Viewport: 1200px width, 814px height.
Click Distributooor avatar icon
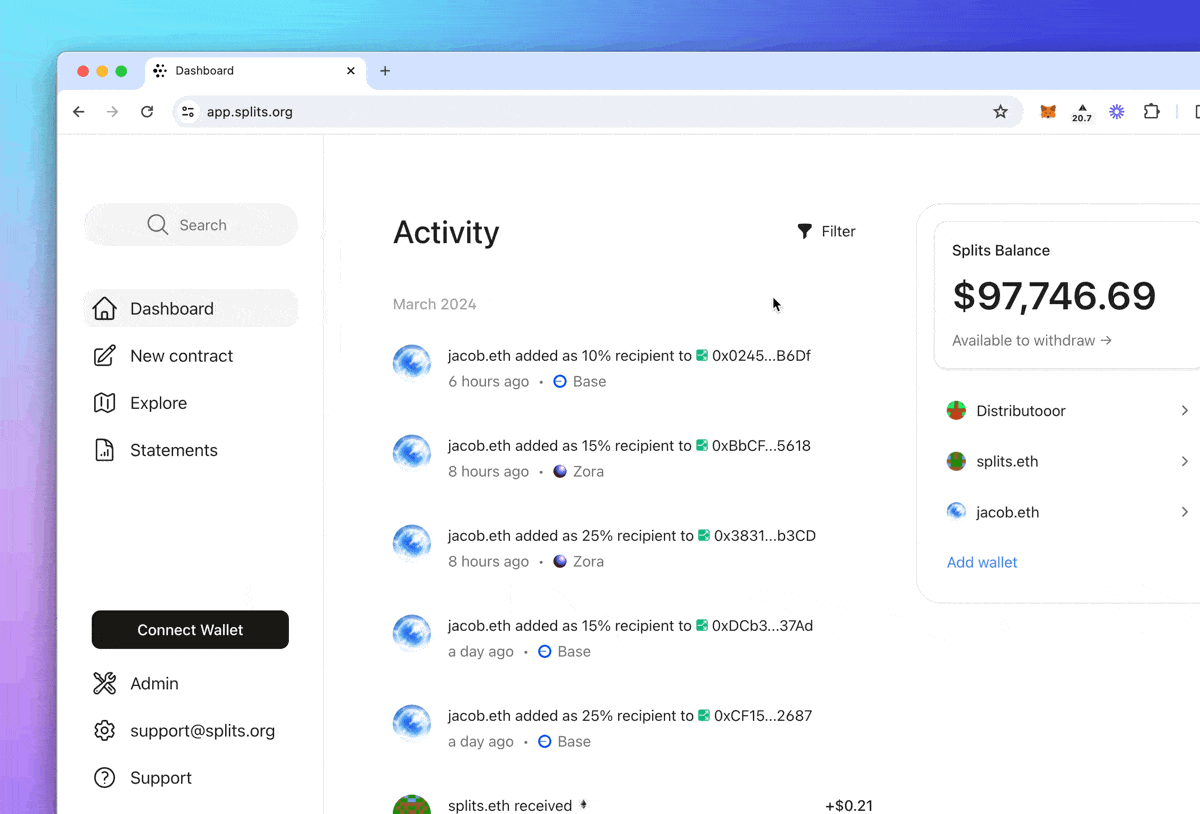click(956, 411)
